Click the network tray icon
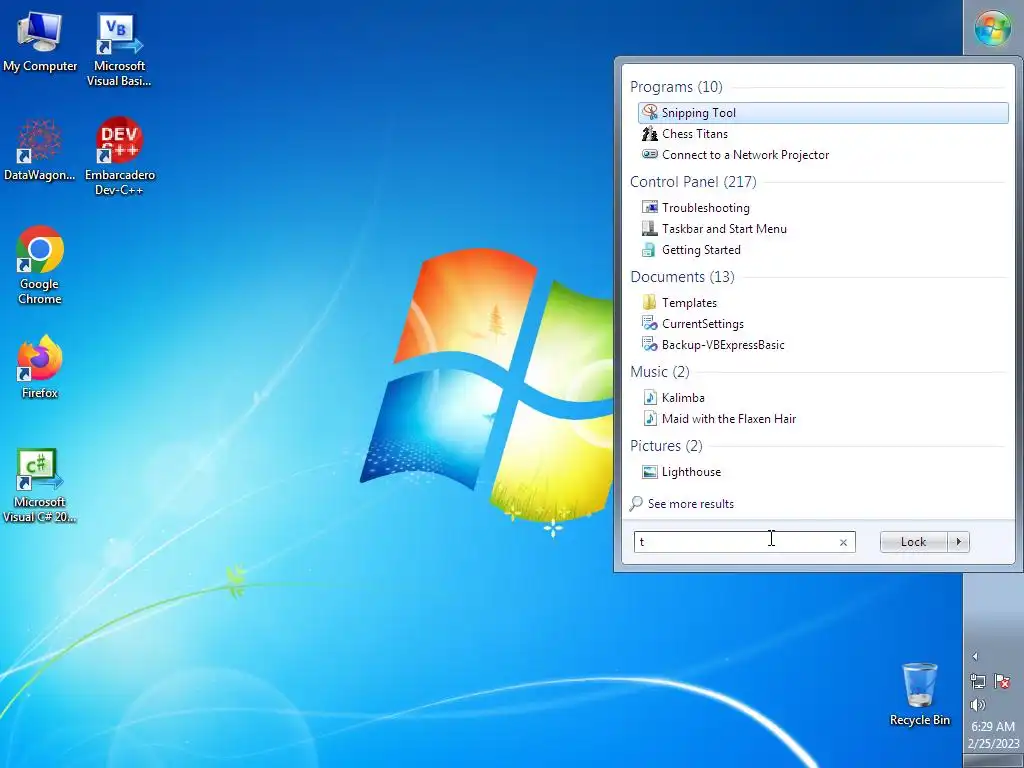This screenshot has height=768, width=1024. (x=978, y=681)
